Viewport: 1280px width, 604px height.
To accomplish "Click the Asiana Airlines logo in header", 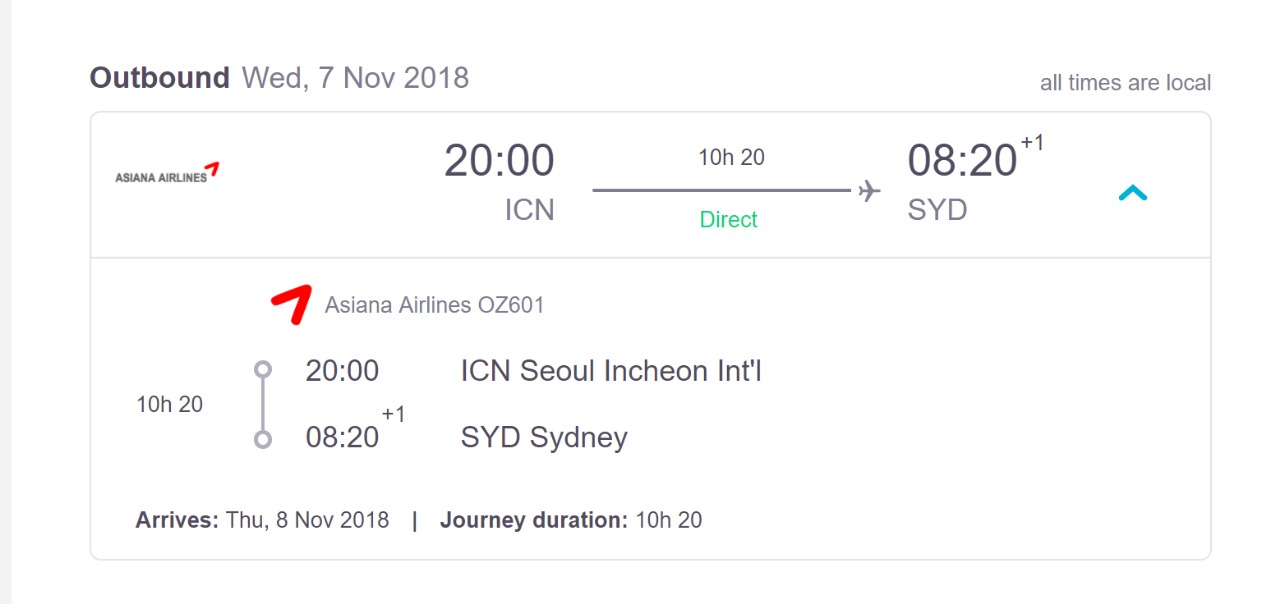I will point(167,173).
